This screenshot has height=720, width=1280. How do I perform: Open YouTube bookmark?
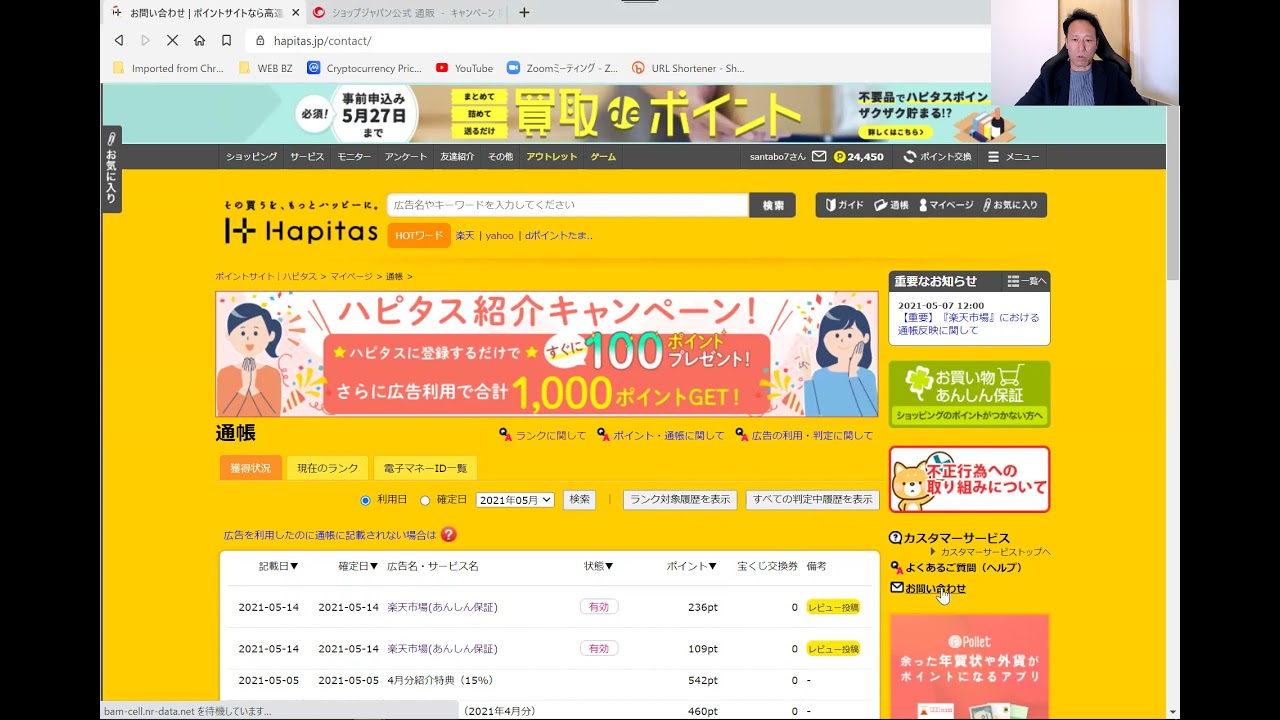464,68
